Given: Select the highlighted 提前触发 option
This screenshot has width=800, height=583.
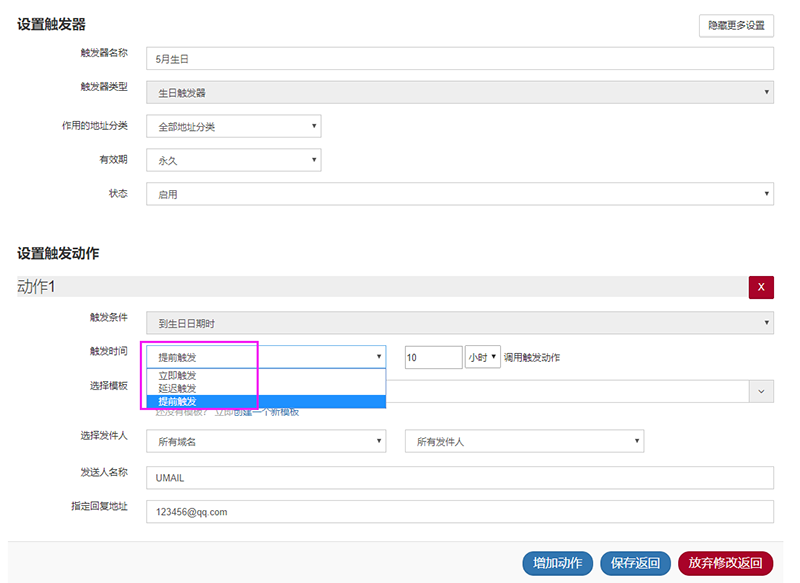Looking at the screenshot, I should (x=178, y=401).
